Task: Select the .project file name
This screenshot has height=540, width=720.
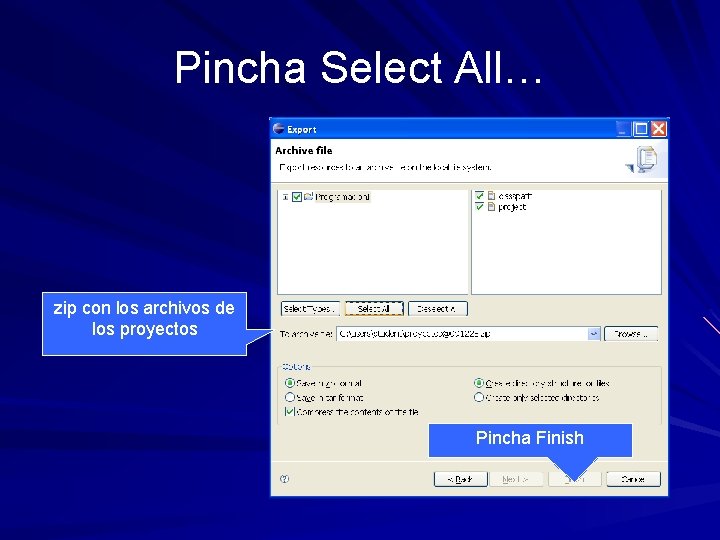Action: coord(512,207)
